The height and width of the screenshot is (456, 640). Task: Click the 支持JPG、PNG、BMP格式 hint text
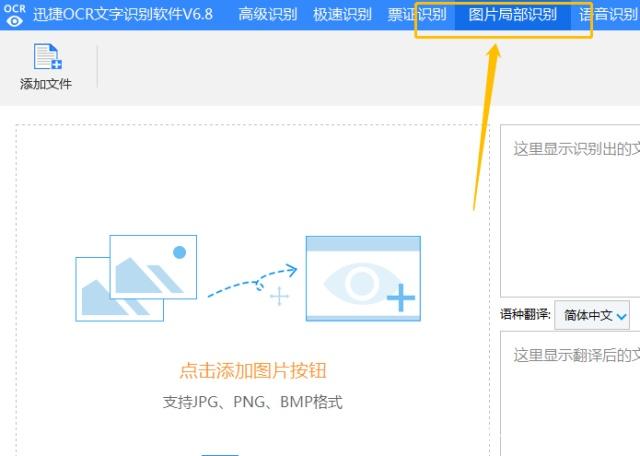point(253,402)
